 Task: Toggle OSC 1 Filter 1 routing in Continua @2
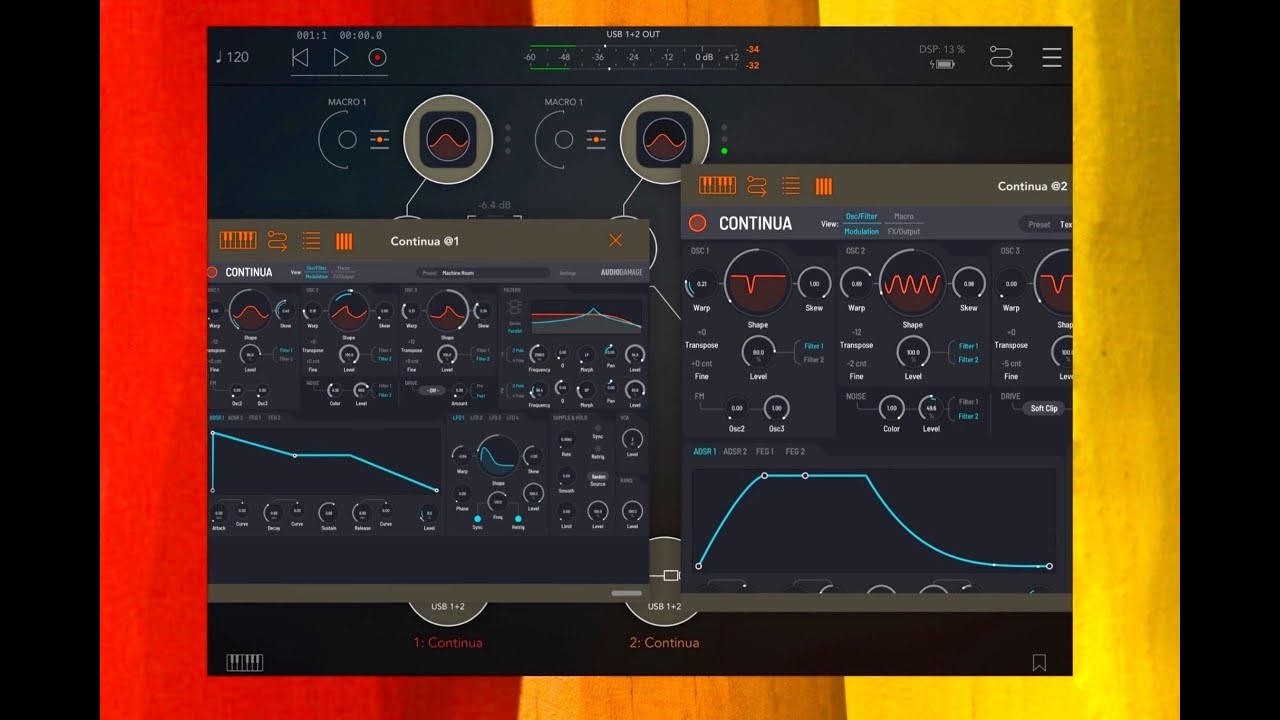pos(813,346)
